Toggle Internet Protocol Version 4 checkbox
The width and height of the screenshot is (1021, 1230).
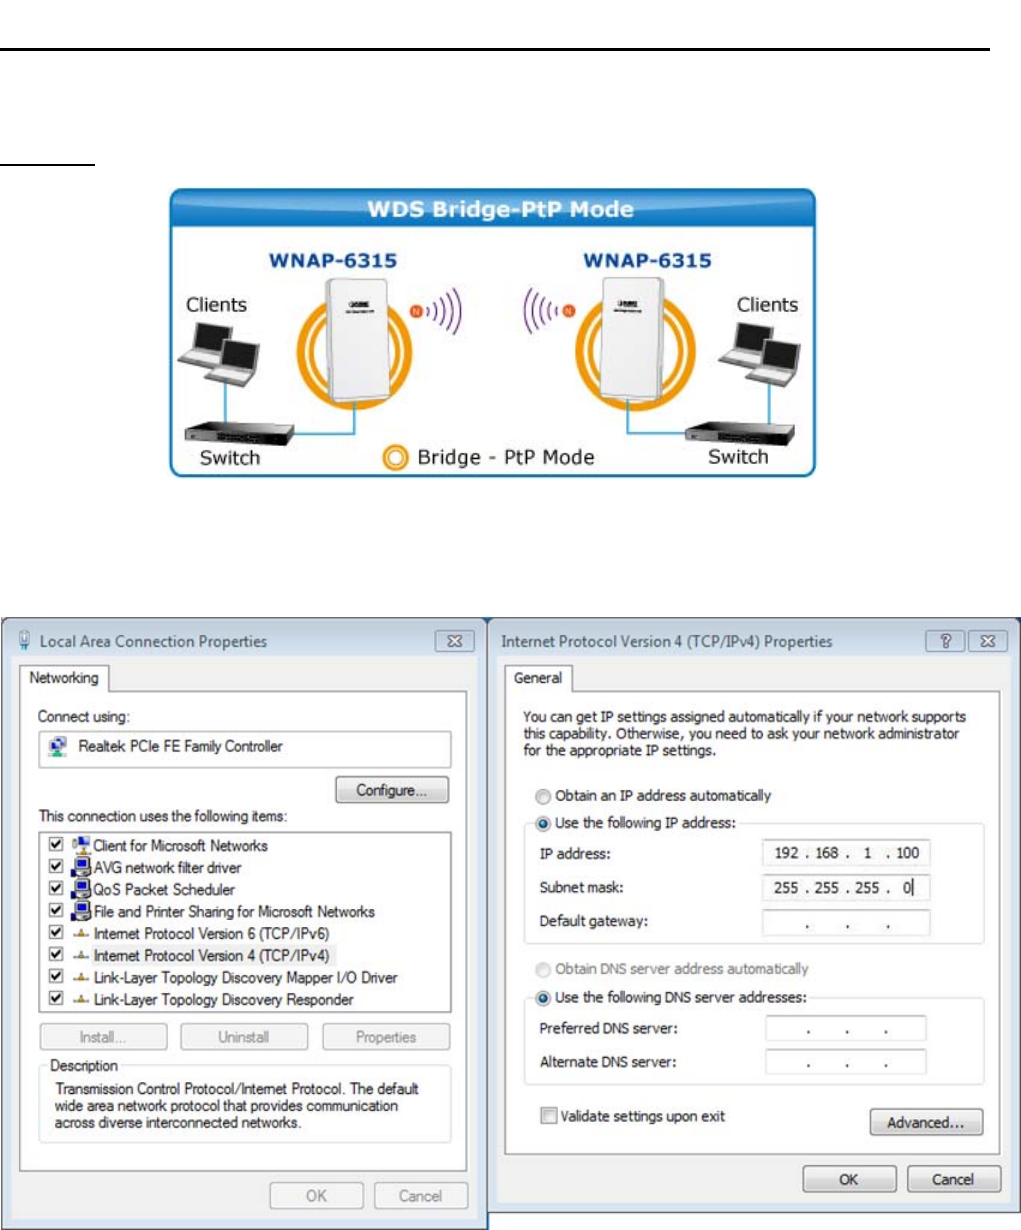pyautogui.click(x=56, y=955)
